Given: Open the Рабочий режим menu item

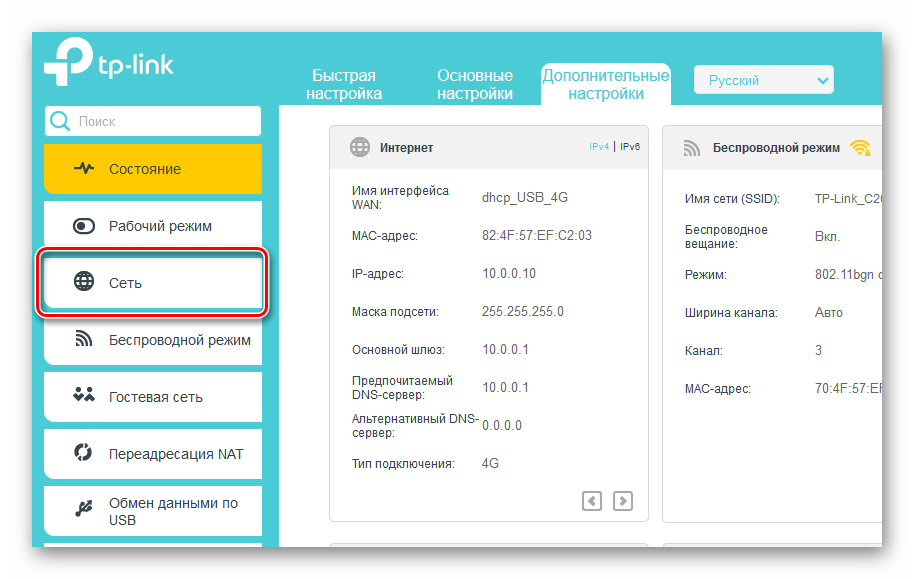Looking at the screenshot, I should [x=153, y=226].
